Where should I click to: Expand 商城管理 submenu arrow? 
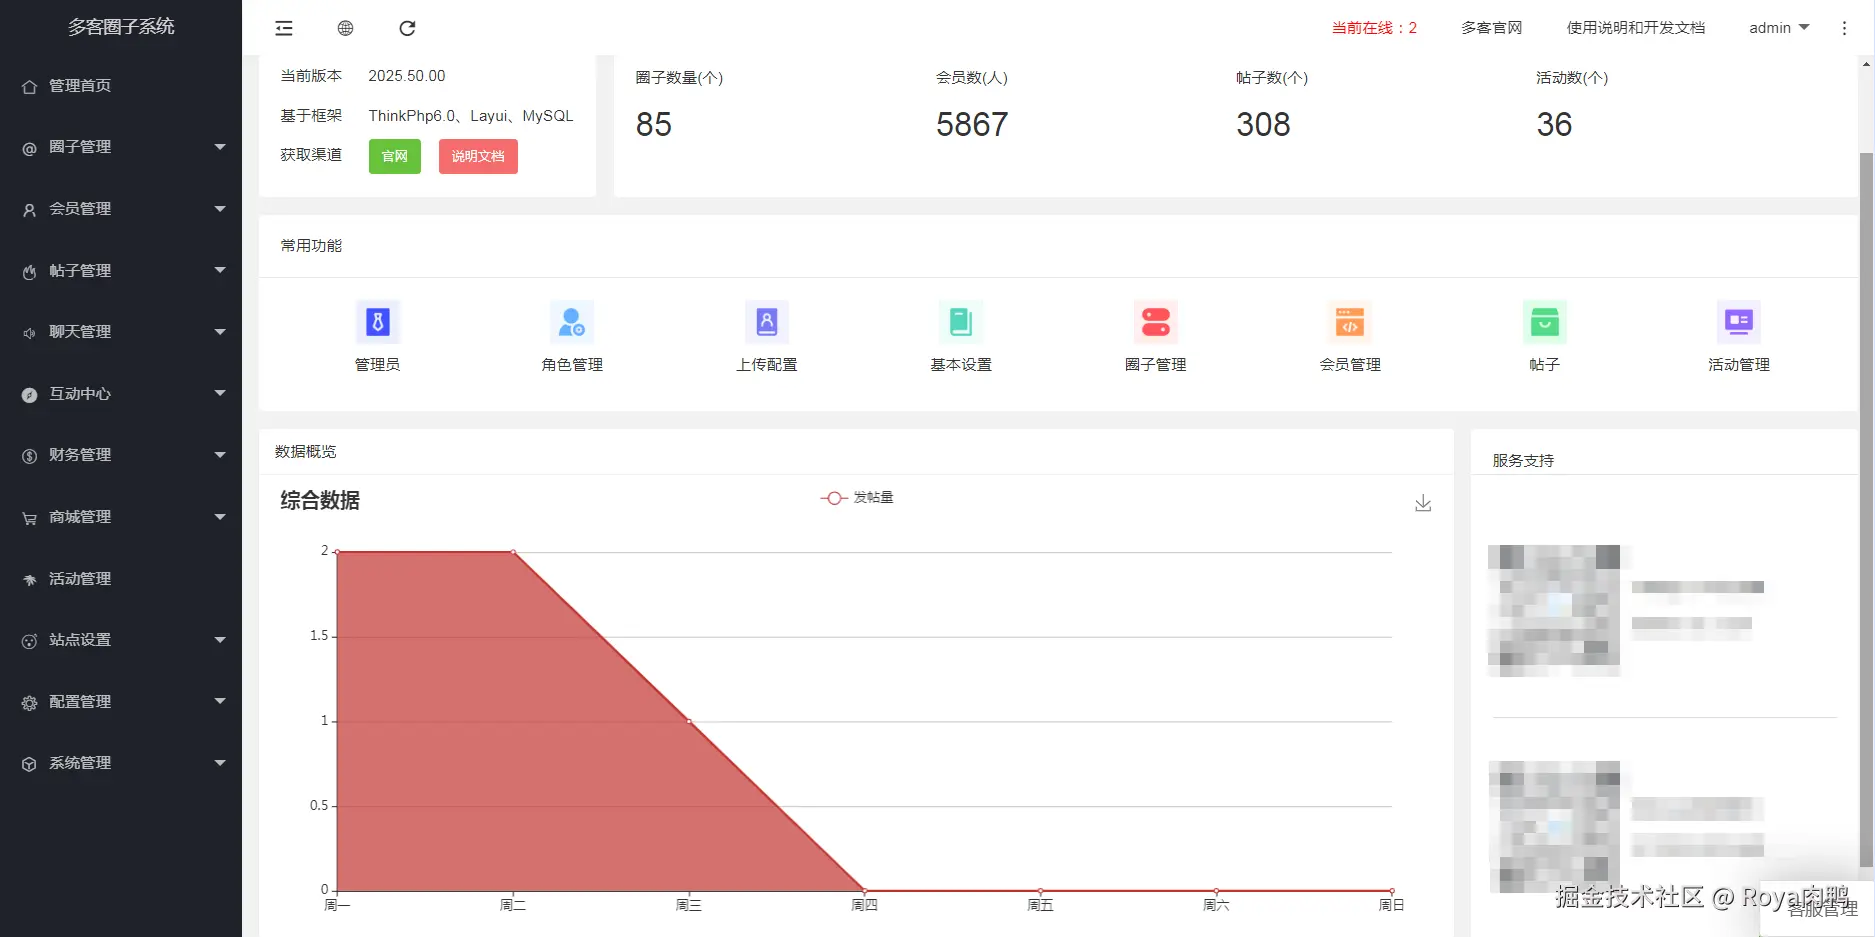(220, 517)
